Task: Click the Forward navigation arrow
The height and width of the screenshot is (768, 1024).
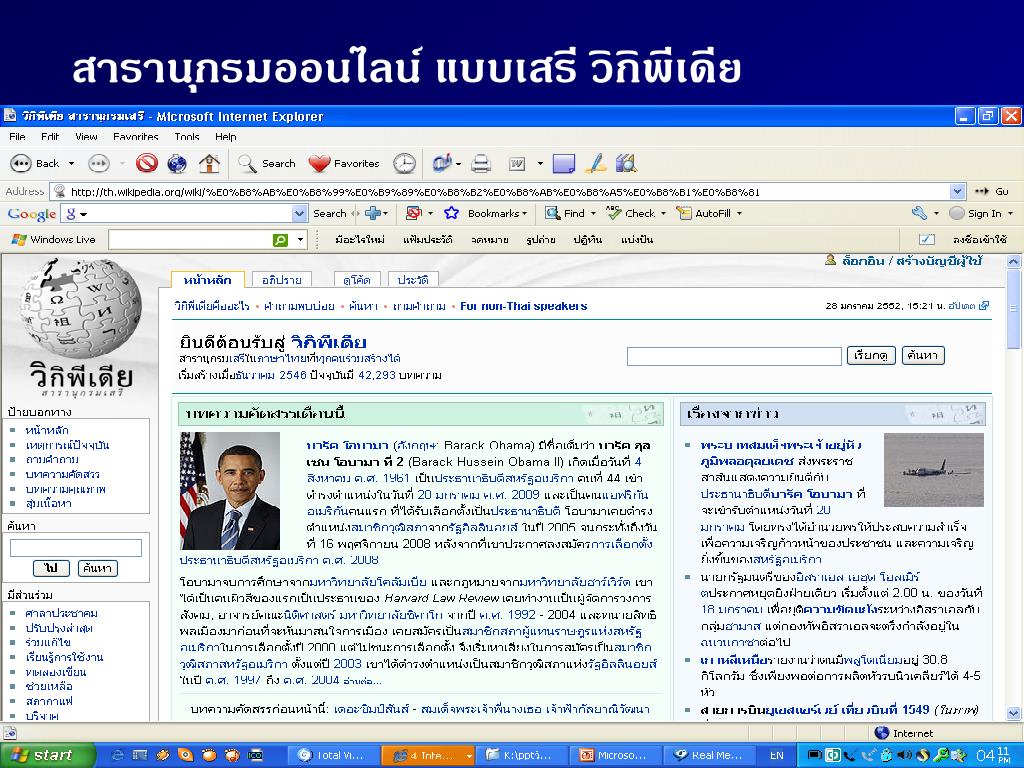Action: 99,163
